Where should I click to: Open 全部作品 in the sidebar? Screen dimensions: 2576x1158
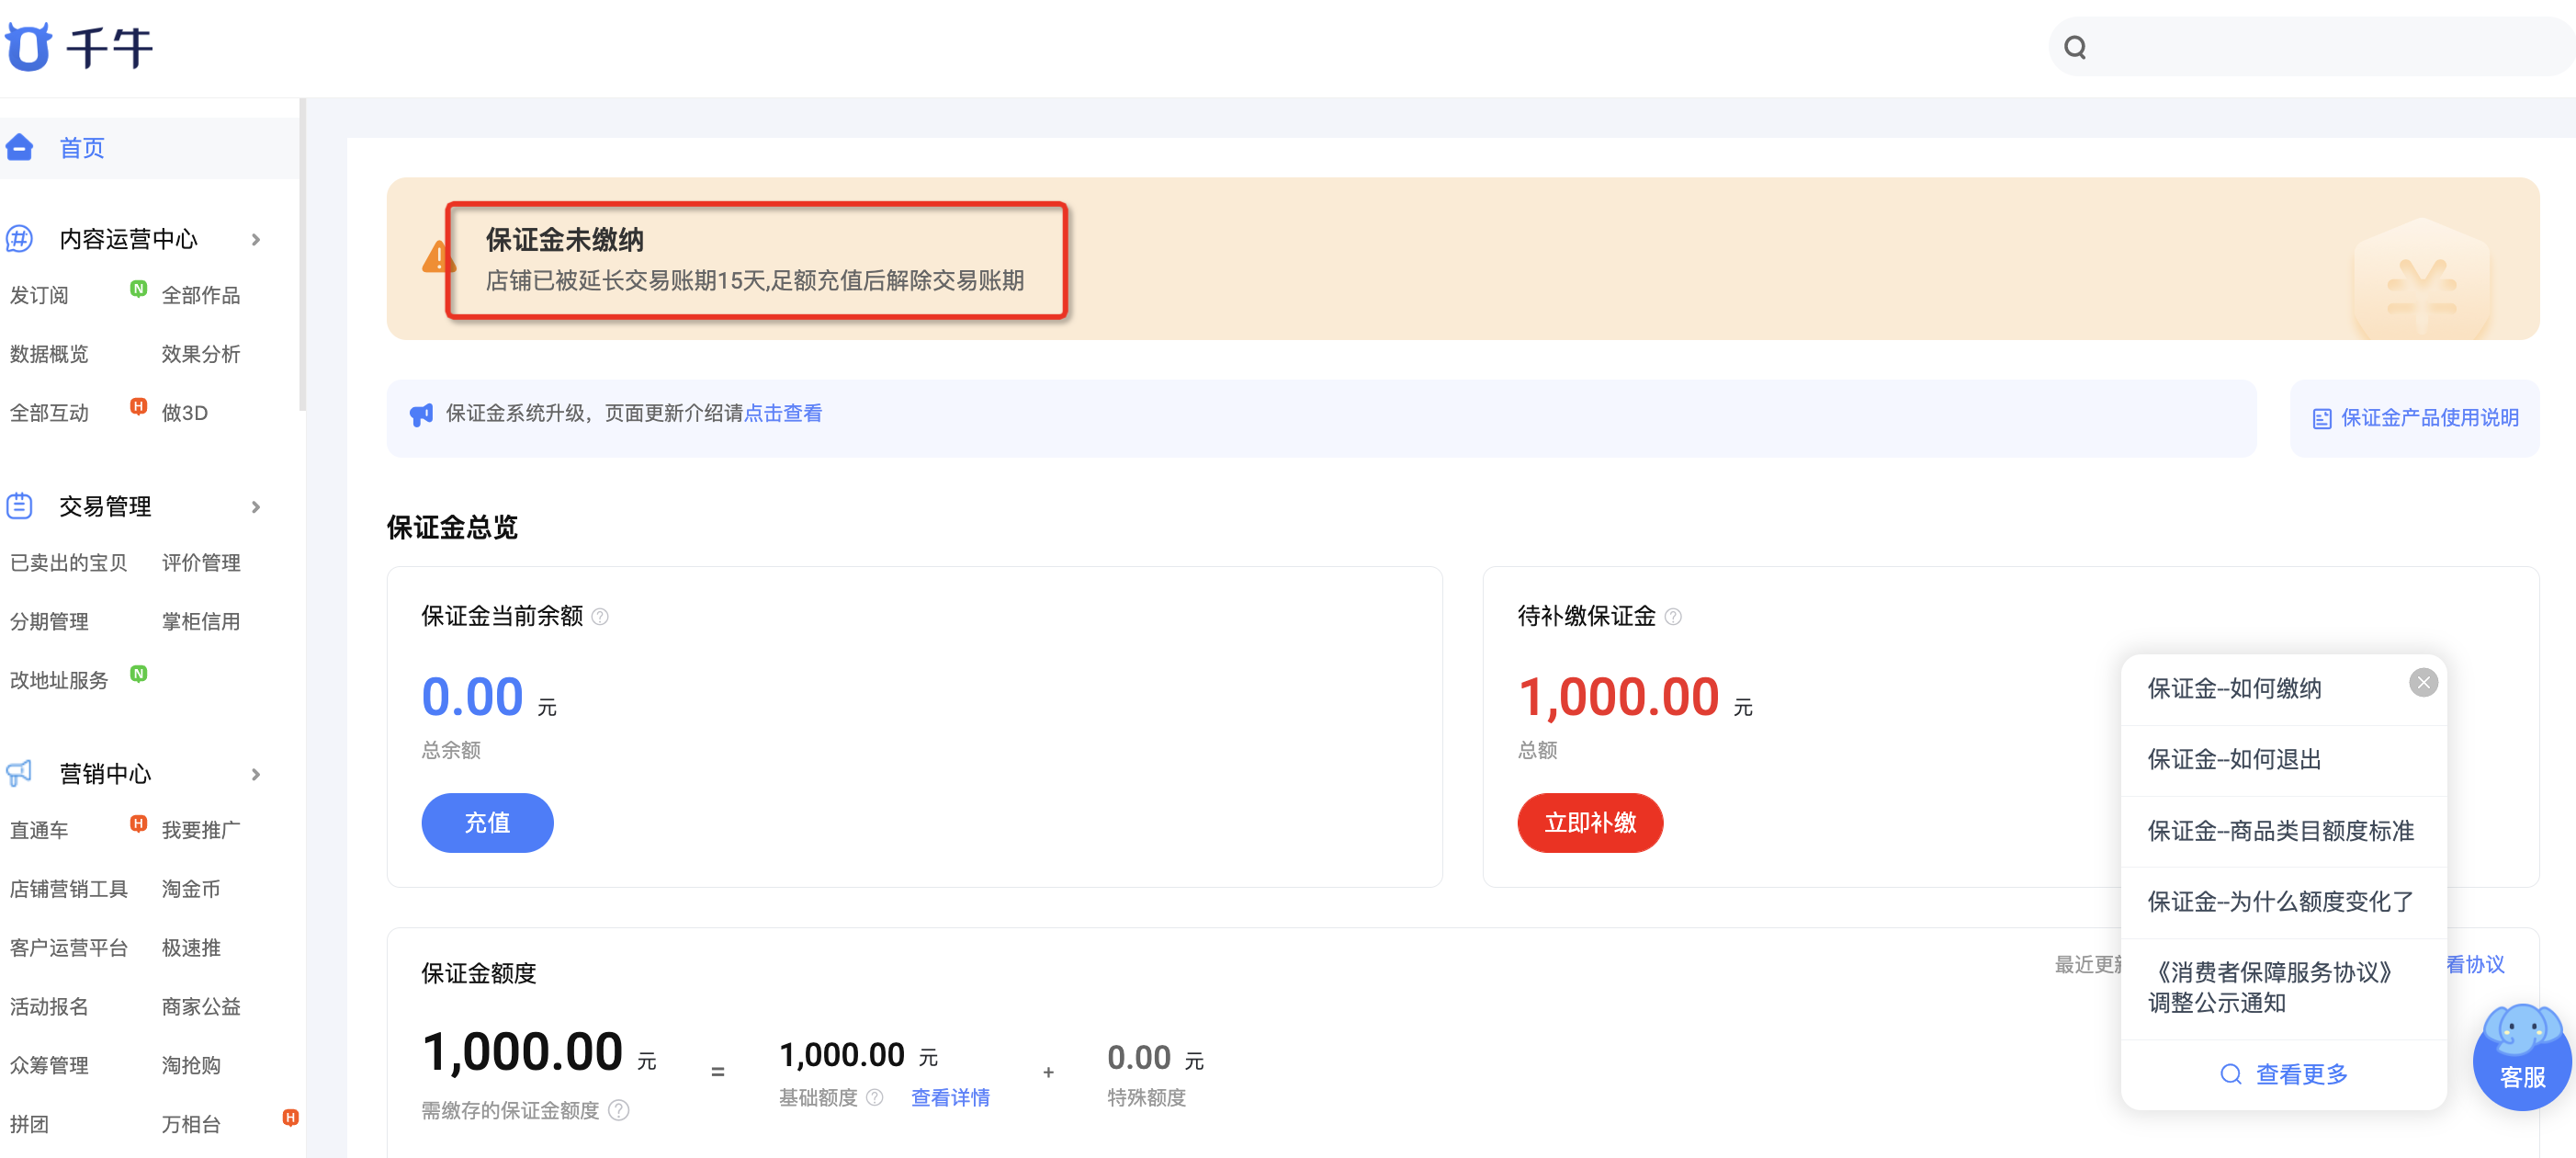click(201, 295)
